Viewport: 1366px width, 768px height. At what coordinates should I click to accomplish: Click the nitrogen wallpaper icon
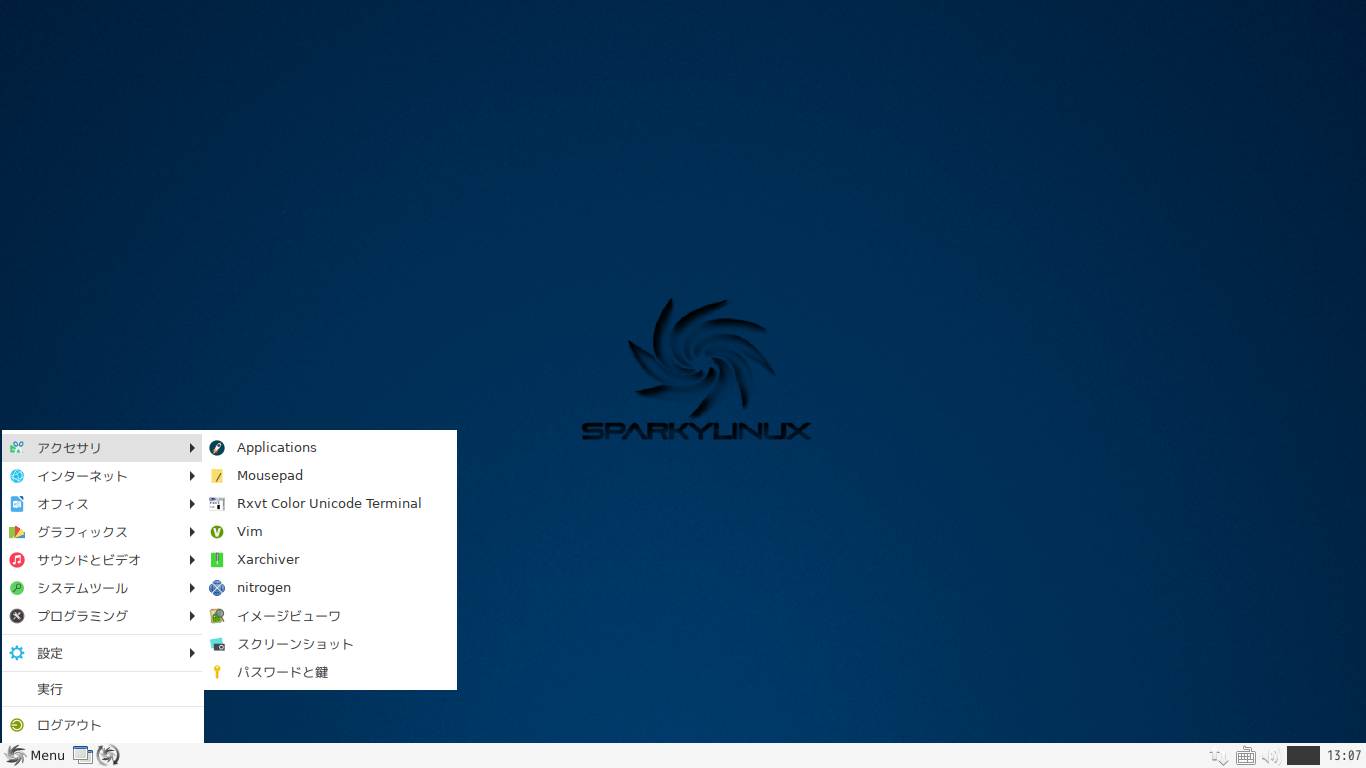(217, 588)
